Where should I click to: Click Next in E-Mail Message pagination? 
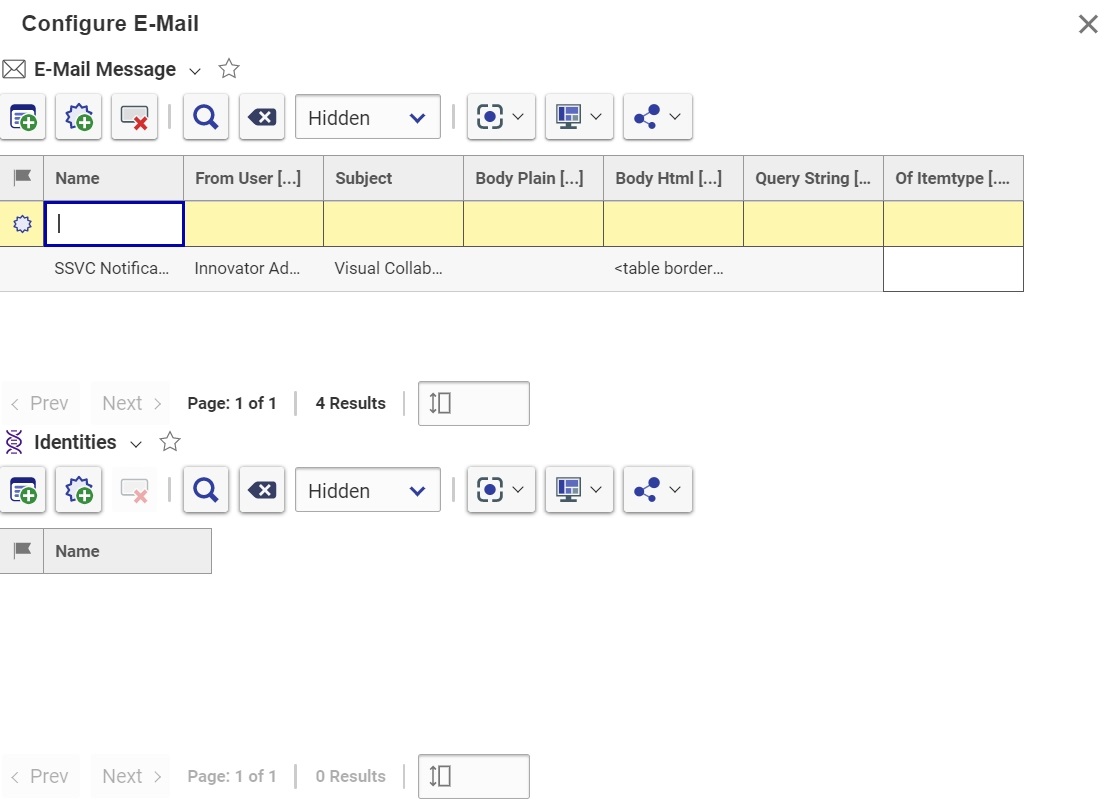point(131,404)
